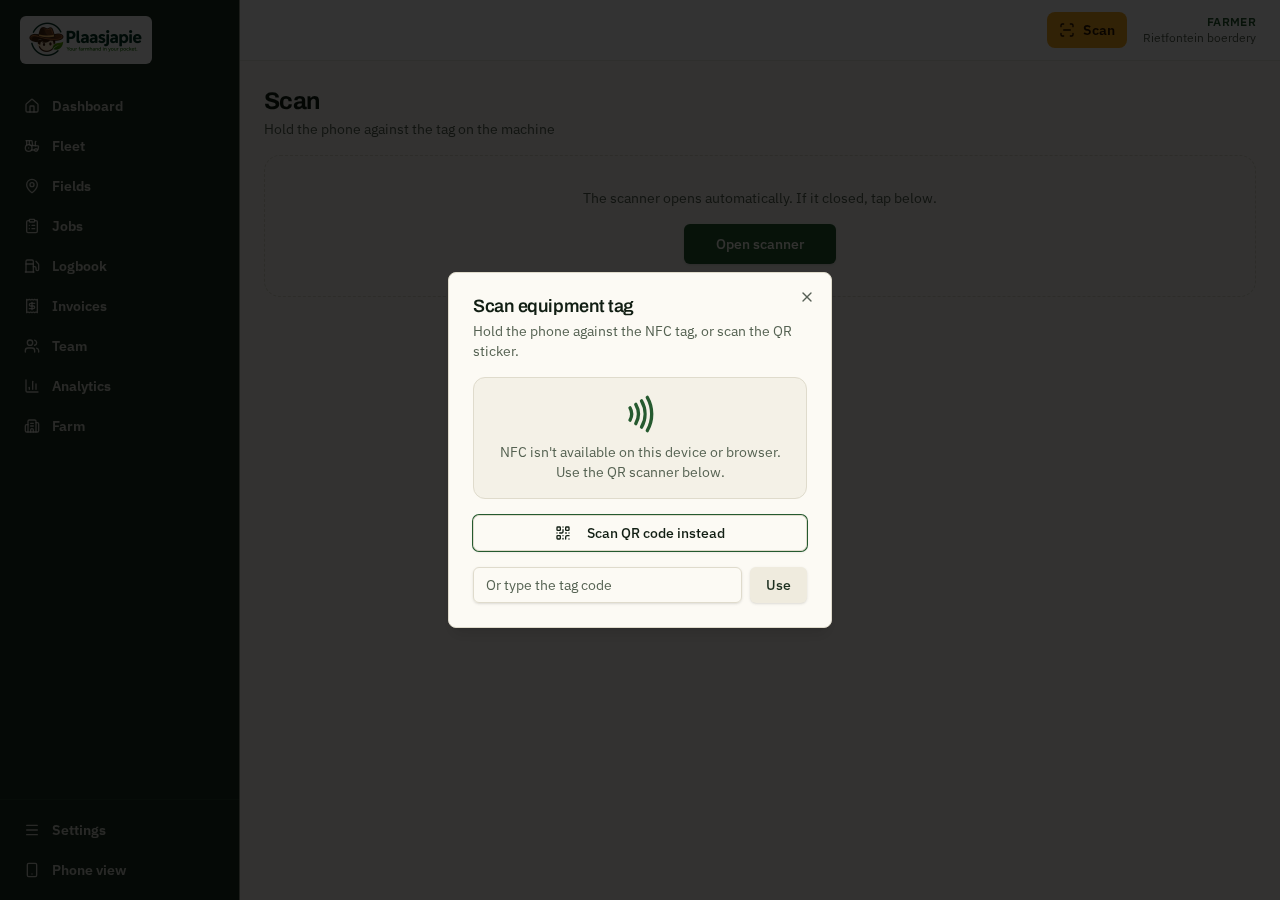Click the Open scanner button
This screenshot has width=1280, height=900.
coord(760,244)
